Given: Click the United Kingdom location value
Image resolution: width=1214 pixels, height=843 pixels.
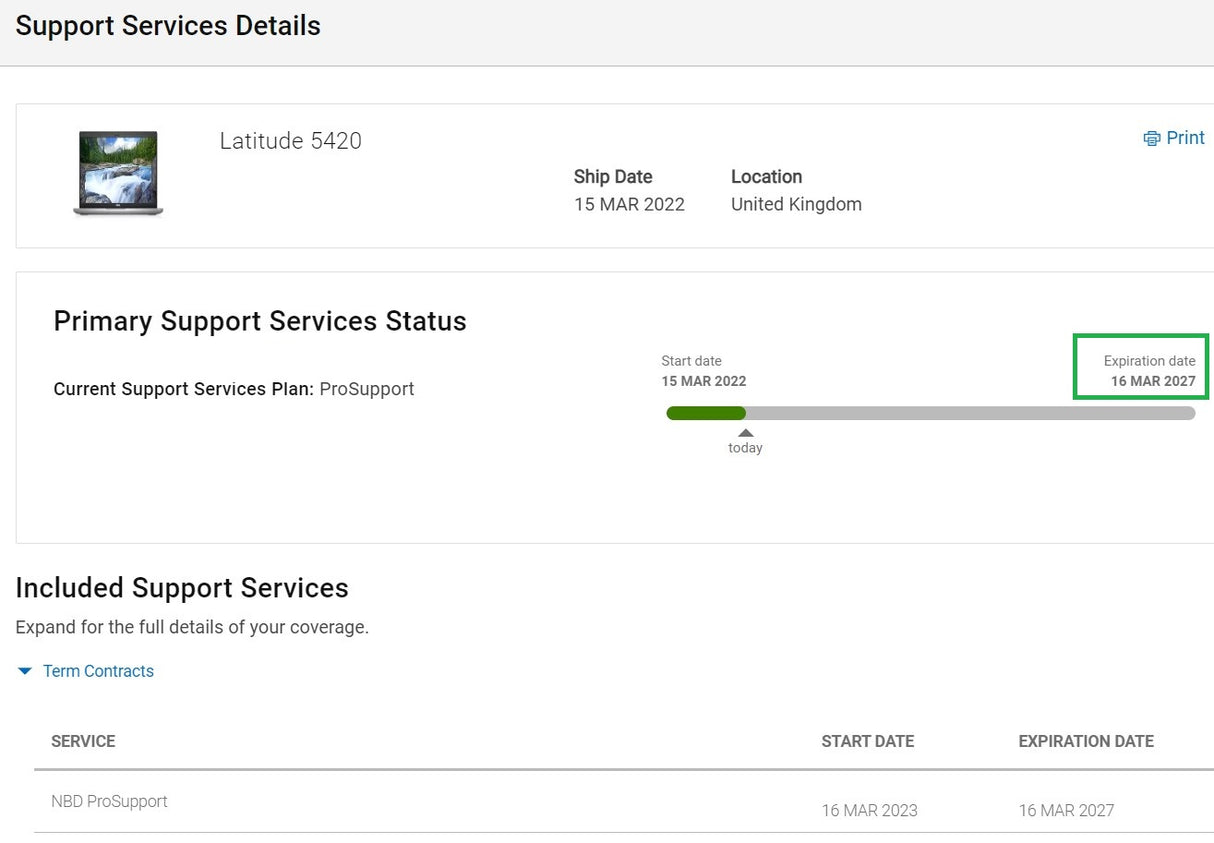Looking at the screenshot, I should [x=796, y=205].
